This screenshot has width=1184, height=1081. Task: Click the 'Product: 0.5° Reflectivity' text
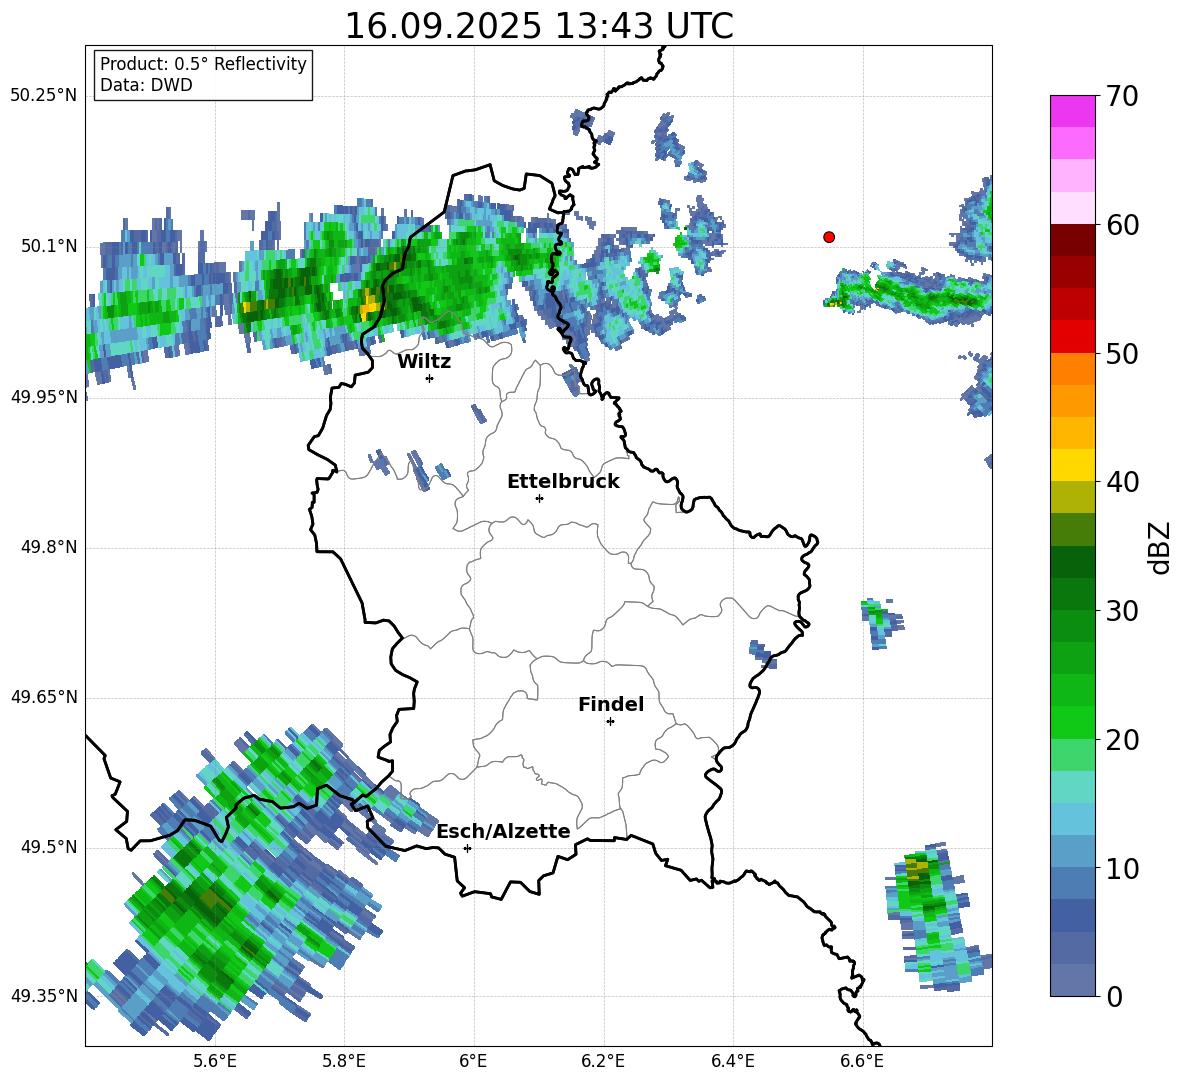(203, 63)
